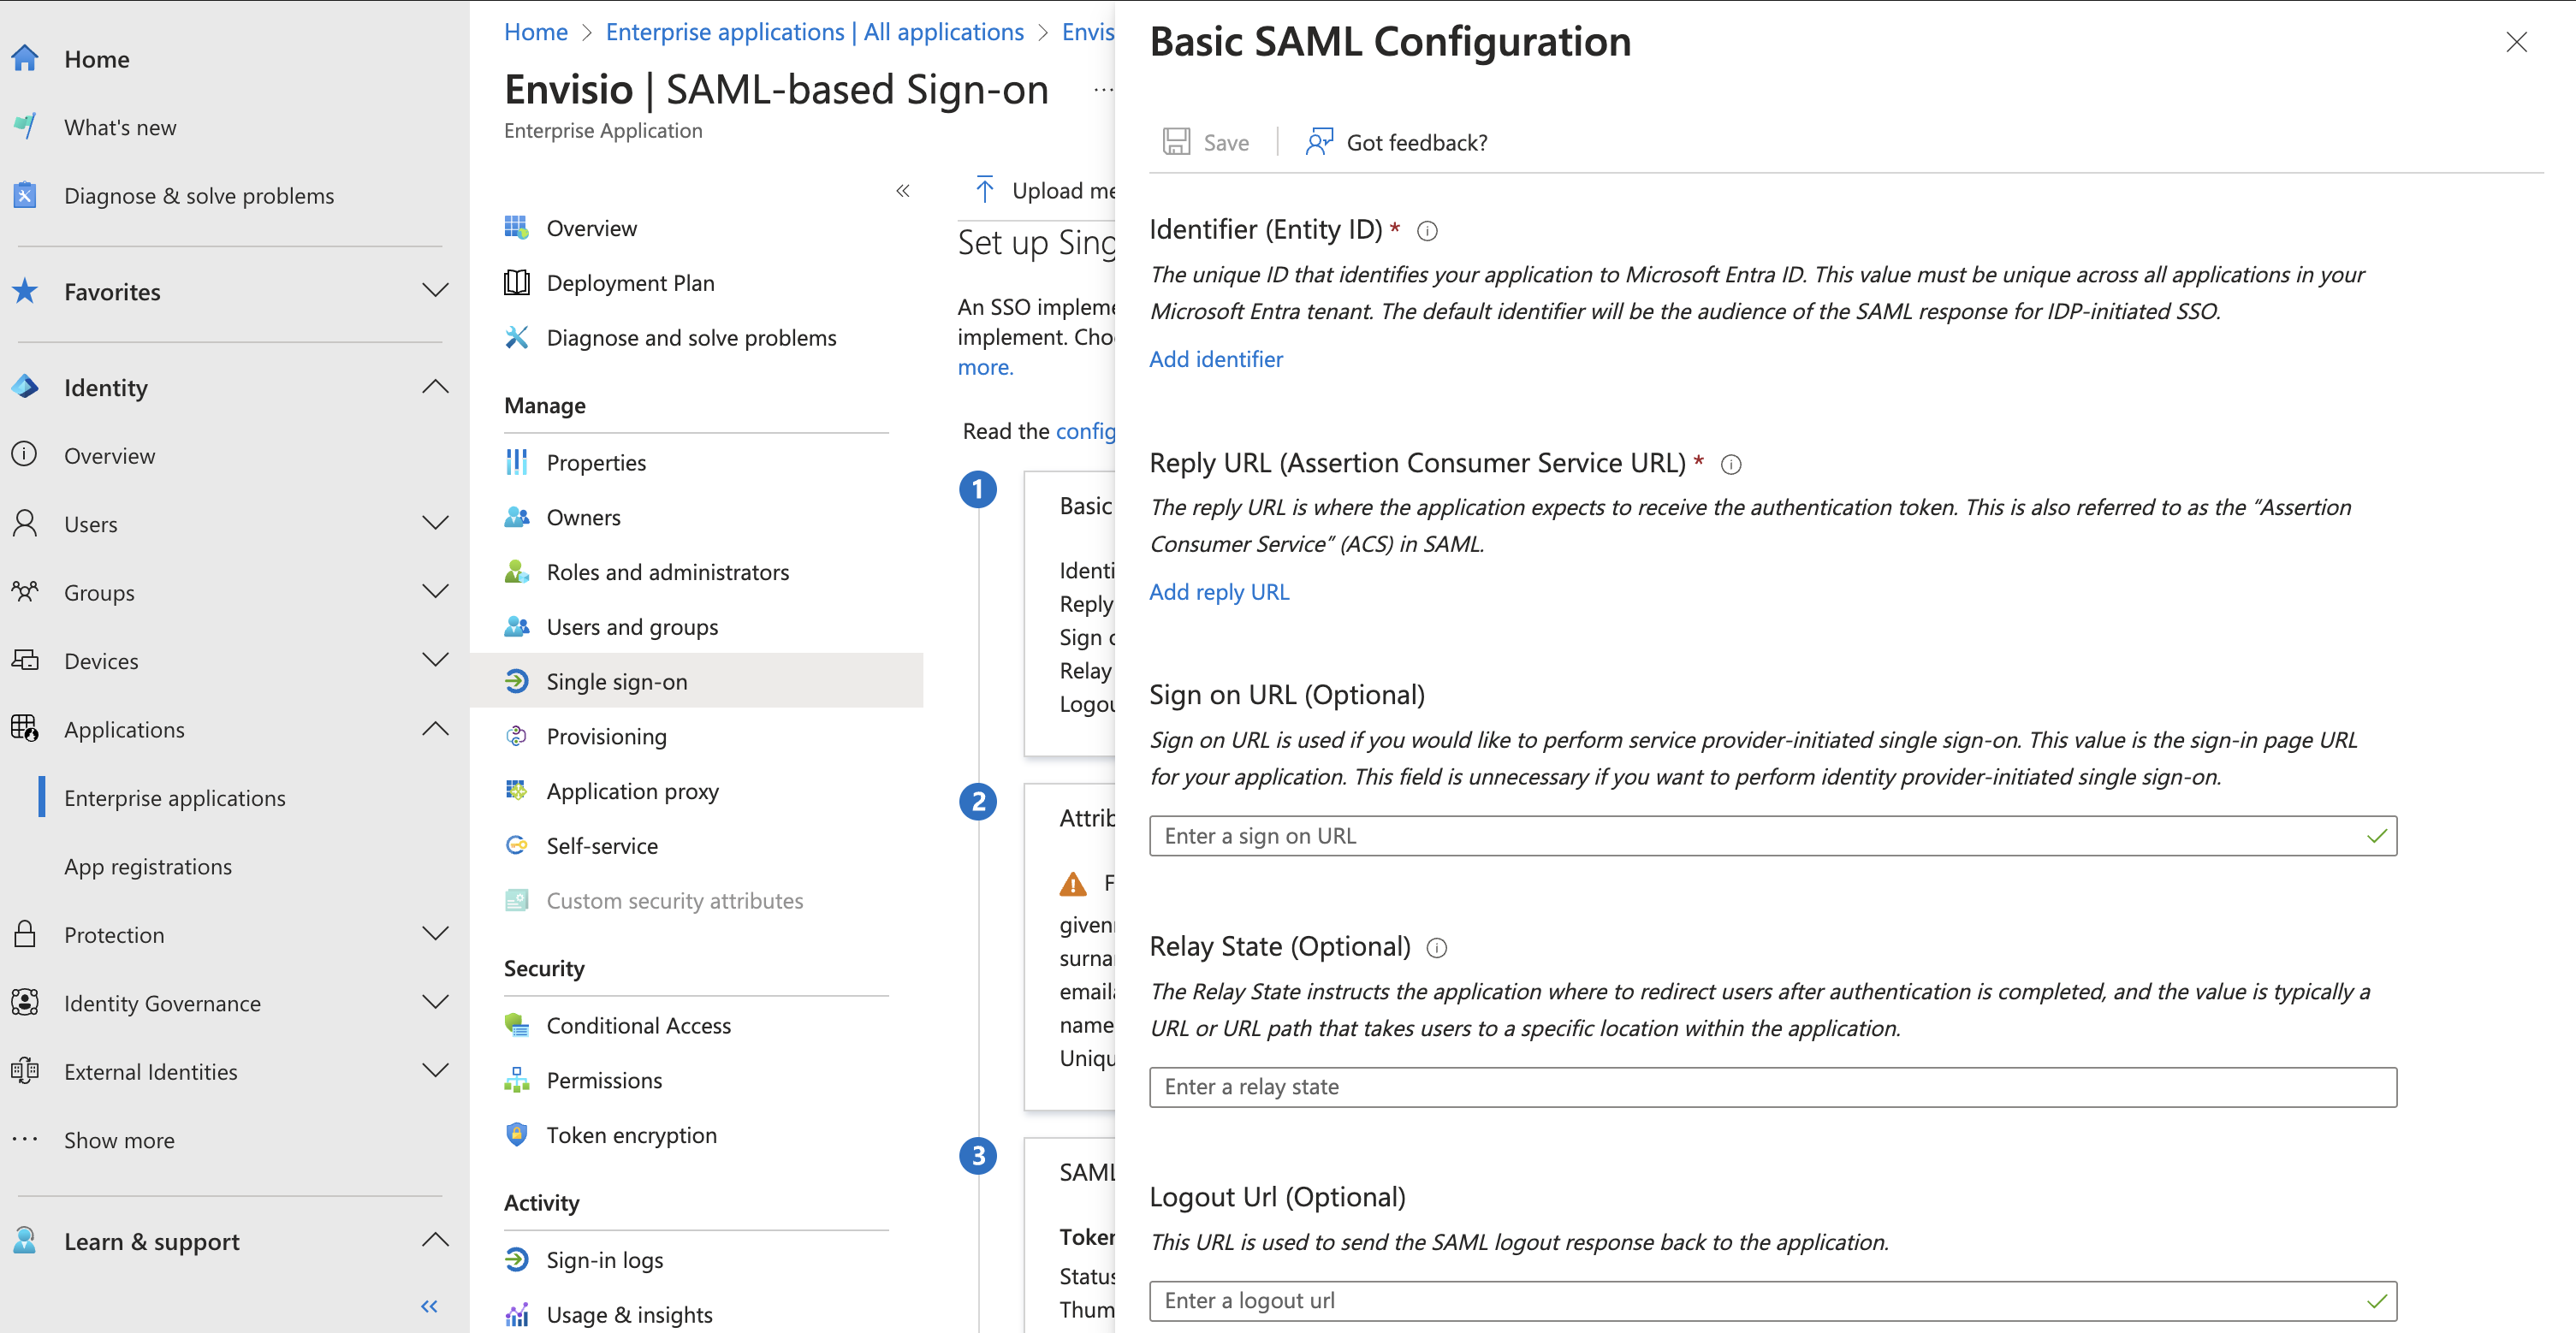2576x1333 pixels.
Task: Click the Applications grid icon
Action: tap(25, 728)
